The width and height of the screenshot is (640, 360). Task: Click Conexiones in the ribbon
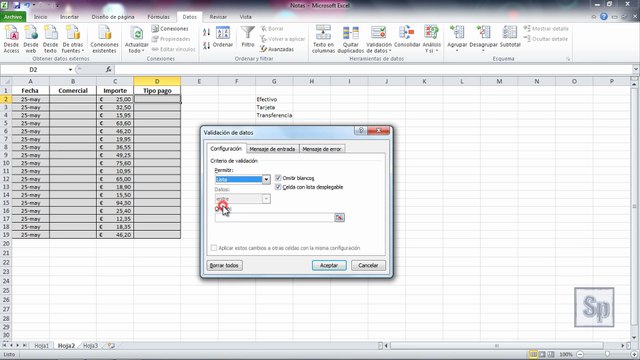pos(170,29)
